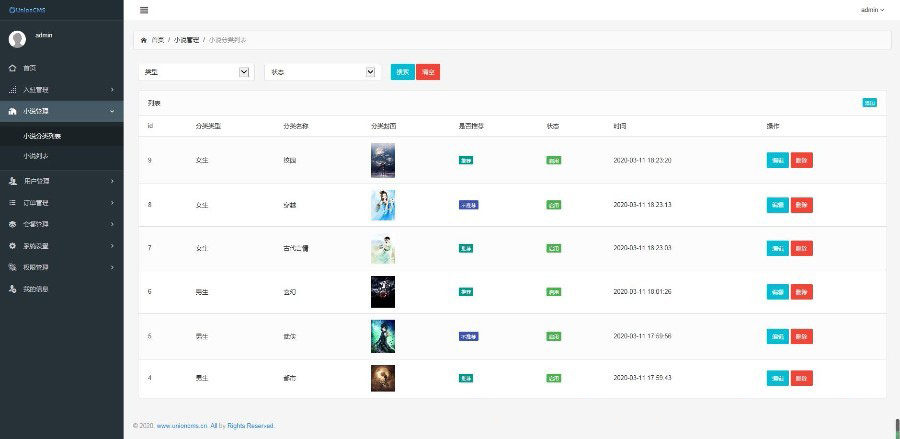The width and height of the screenshot is (900, 439).
Task: Click the blue edit button for id 9
Action: tap(777, 160)
